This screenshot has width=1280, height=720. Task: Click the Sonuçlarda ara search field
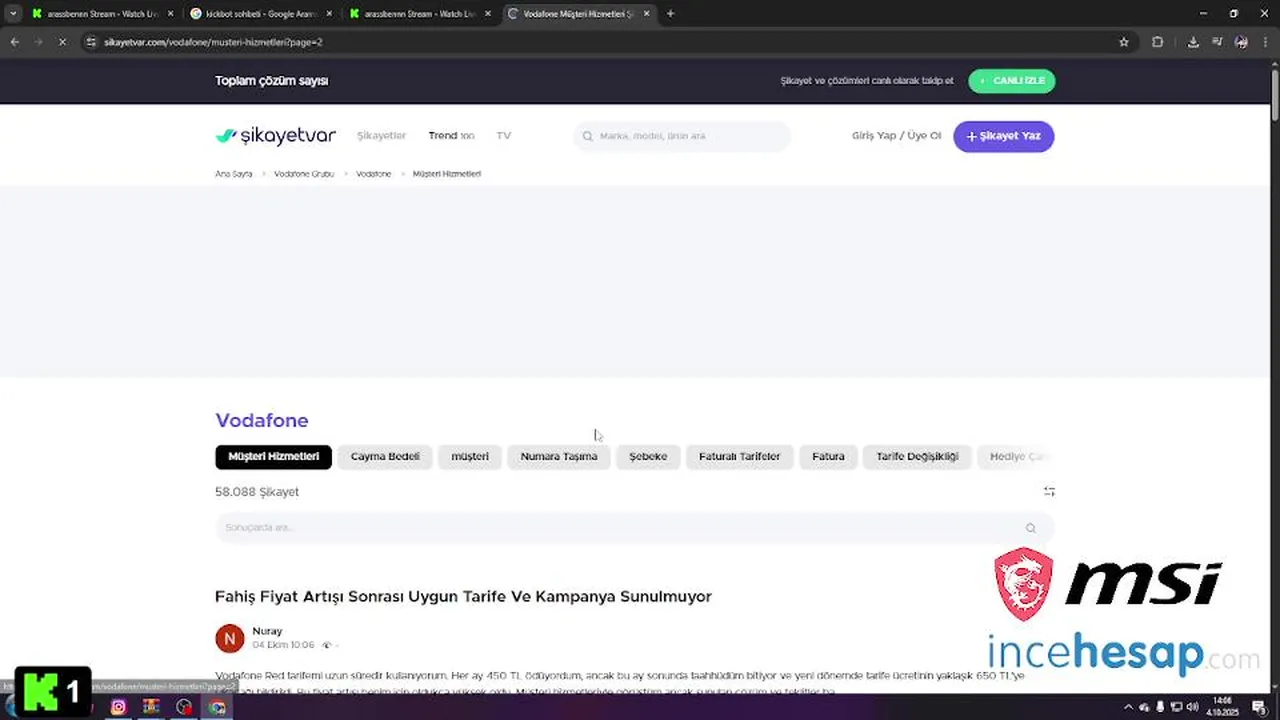(x=635, y=528)
